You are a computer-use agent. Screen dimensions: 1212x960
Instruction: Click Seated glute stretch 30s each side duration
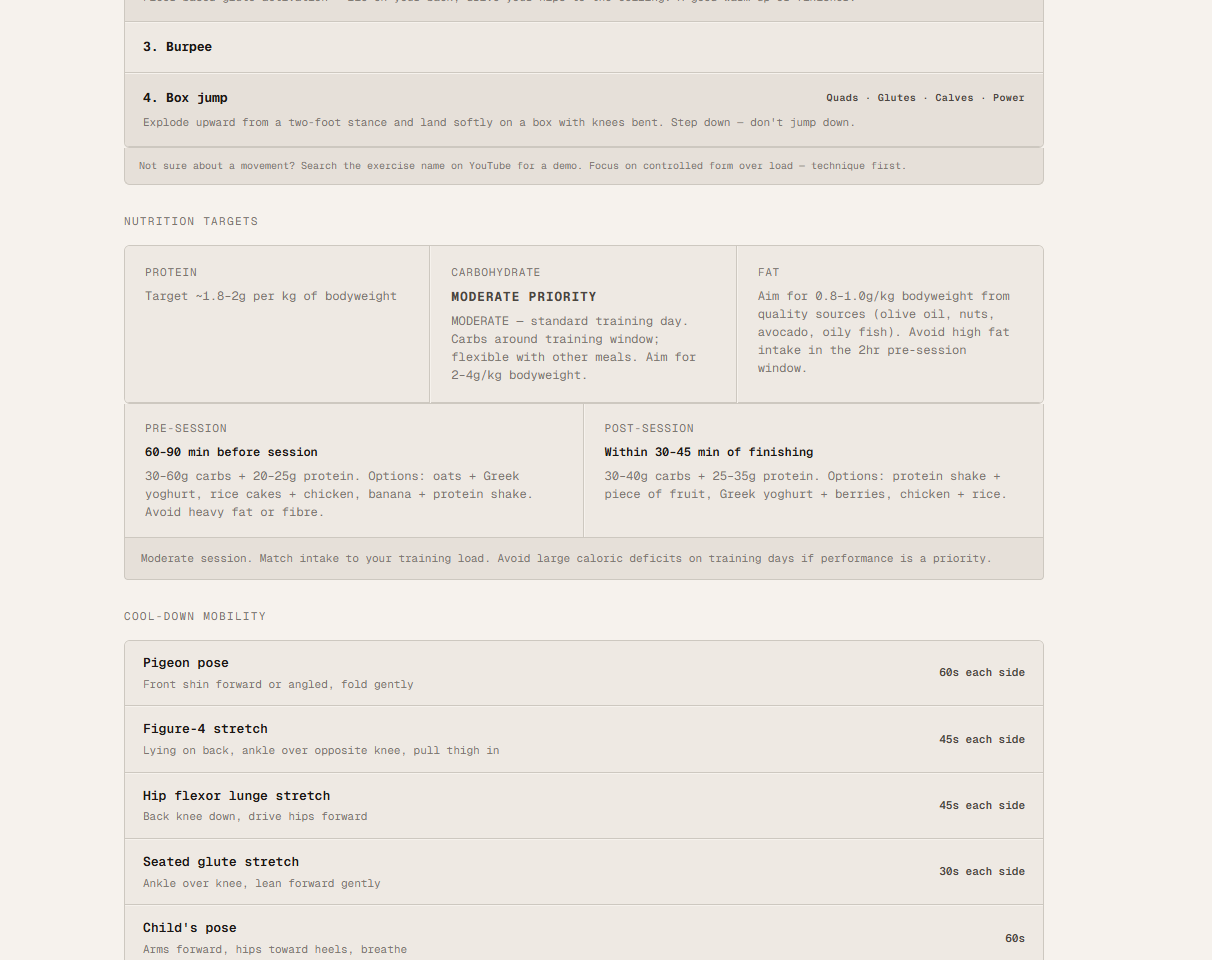pos(982,872)
